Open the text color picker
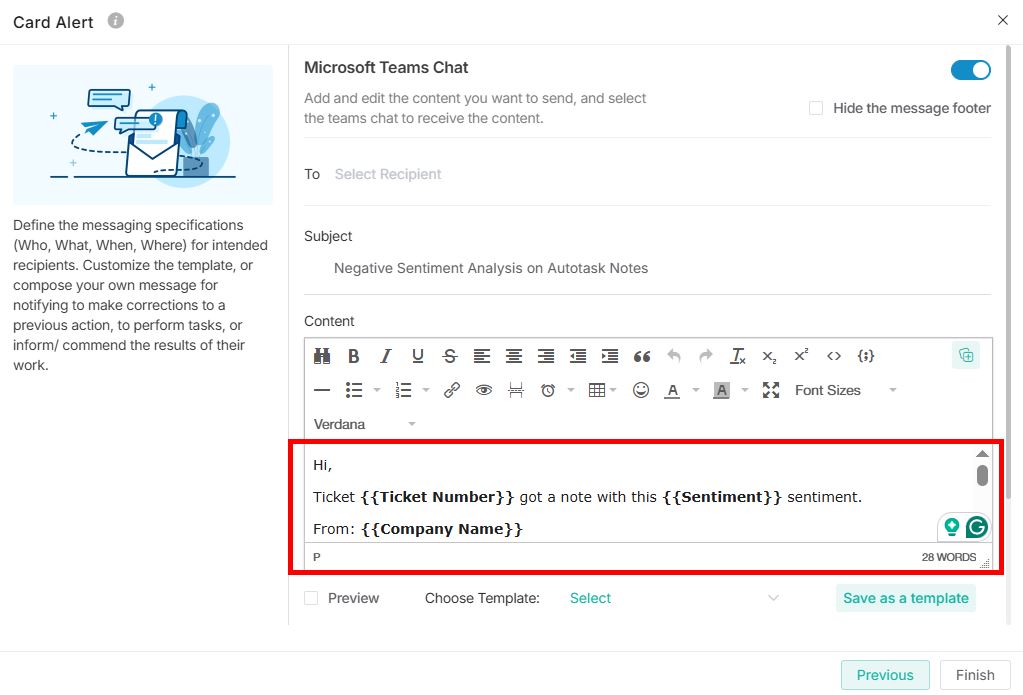This screenshot has width=1023, height=695. click(x=672, y=390)
